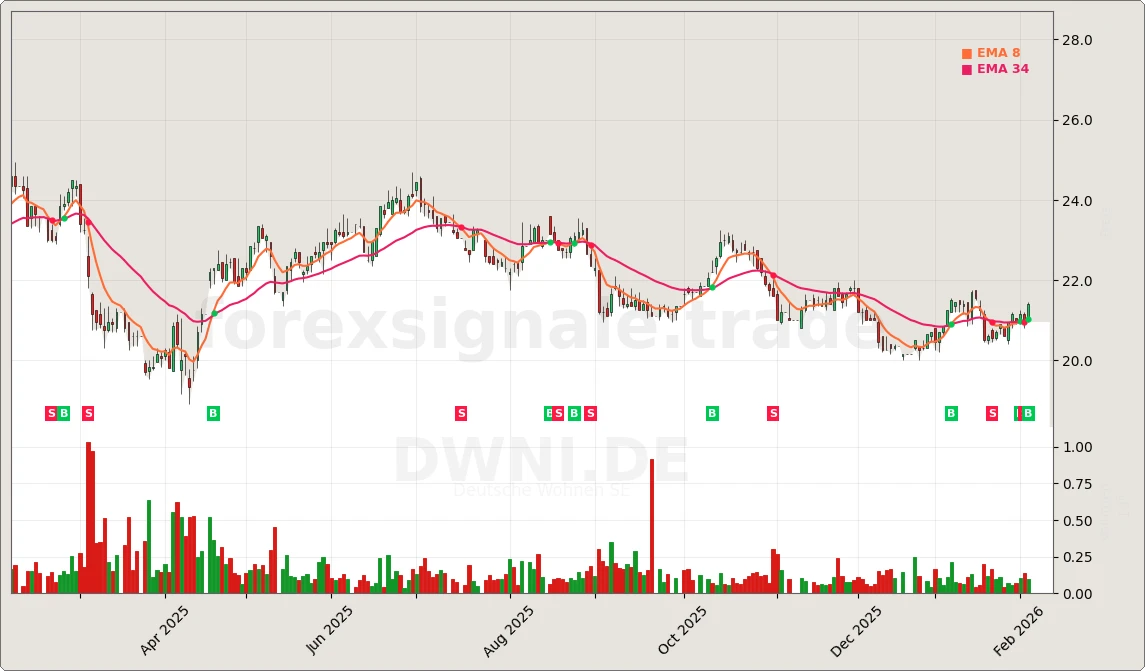Screen dimensions: 1145x671
Task: Select the "S" sell marker after Oct 2025
Action: 772,412
